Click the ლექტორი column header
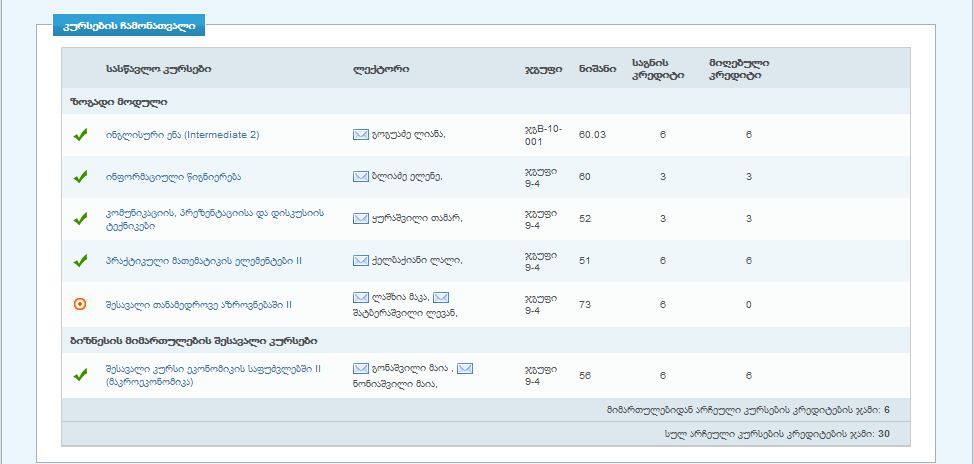974x464 pixels. pyautogui.click(x=381, y=69)
